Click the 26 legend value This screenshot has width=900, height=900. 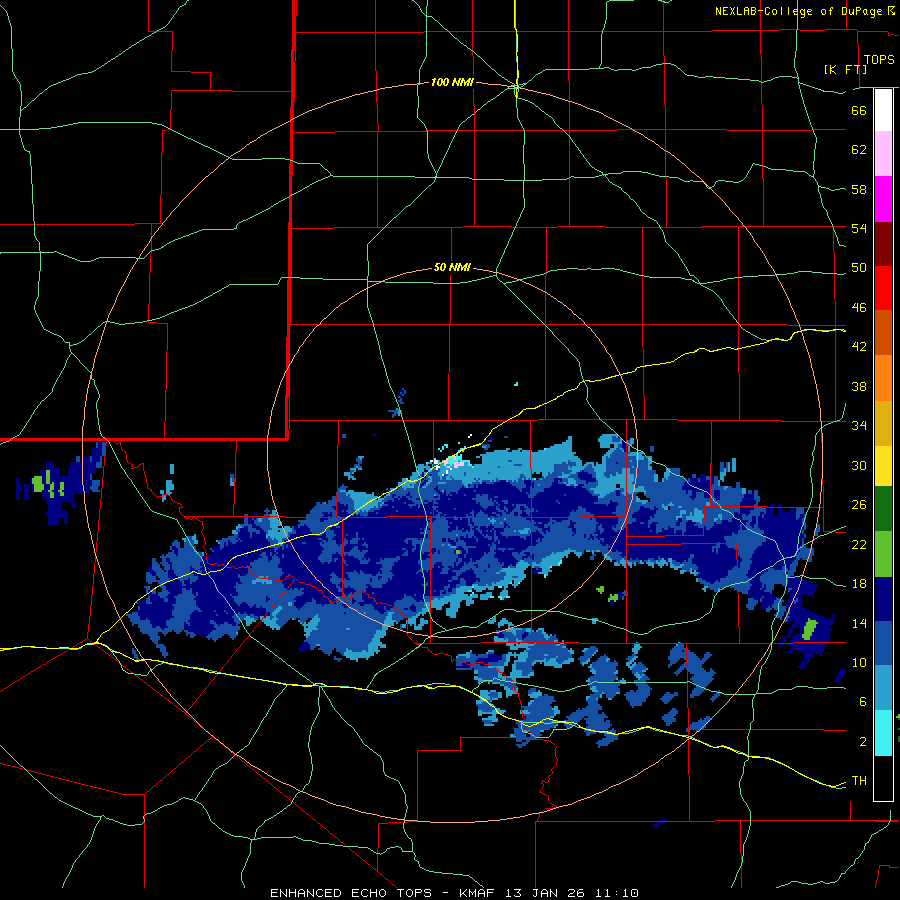pos(859,505)
